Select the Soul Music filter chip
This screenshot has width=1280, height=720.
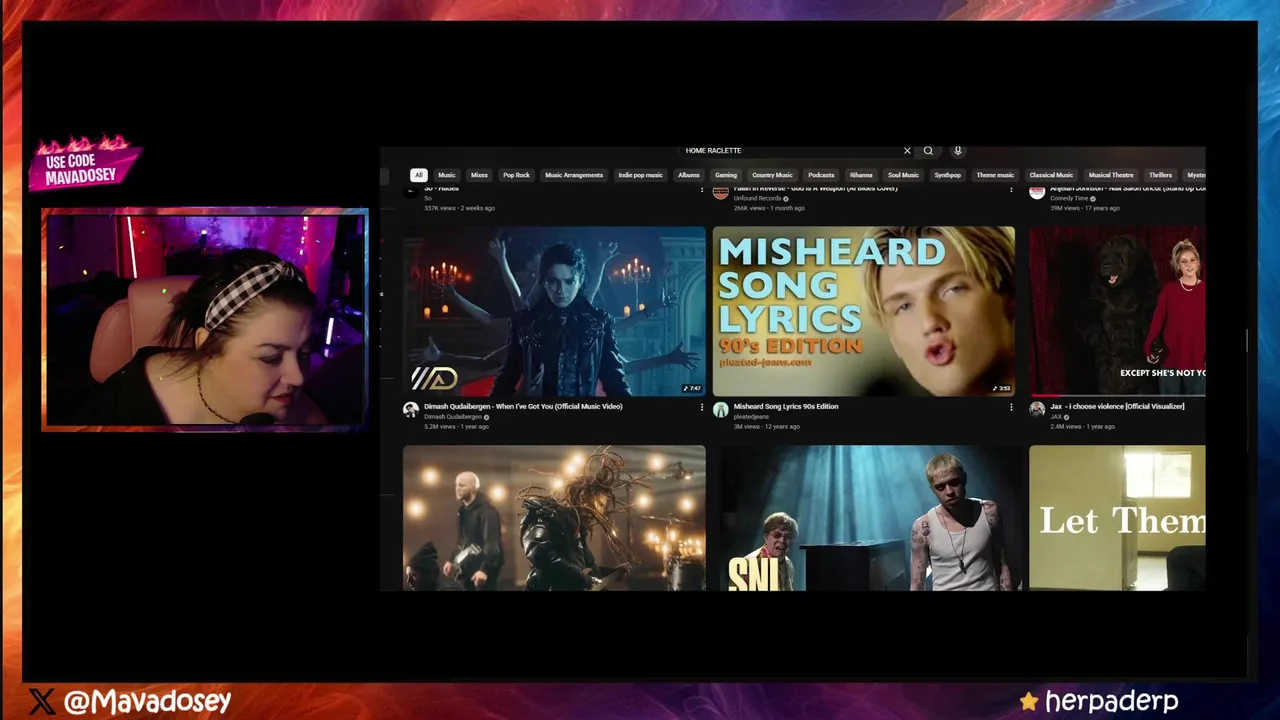click(x=903, y=175)
